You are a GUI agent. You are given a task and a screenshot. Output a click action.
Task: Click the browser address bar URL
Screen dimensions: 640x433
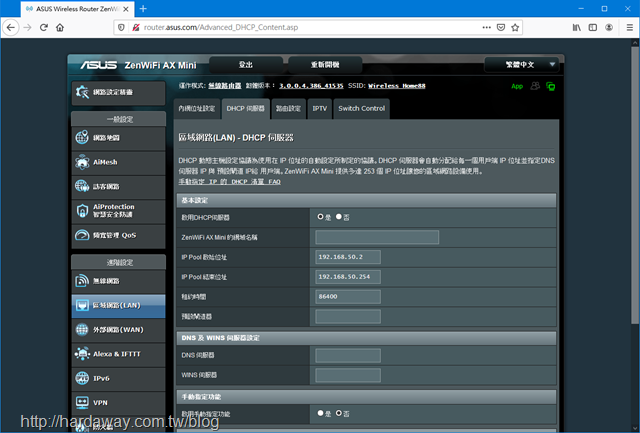[221, 27]
